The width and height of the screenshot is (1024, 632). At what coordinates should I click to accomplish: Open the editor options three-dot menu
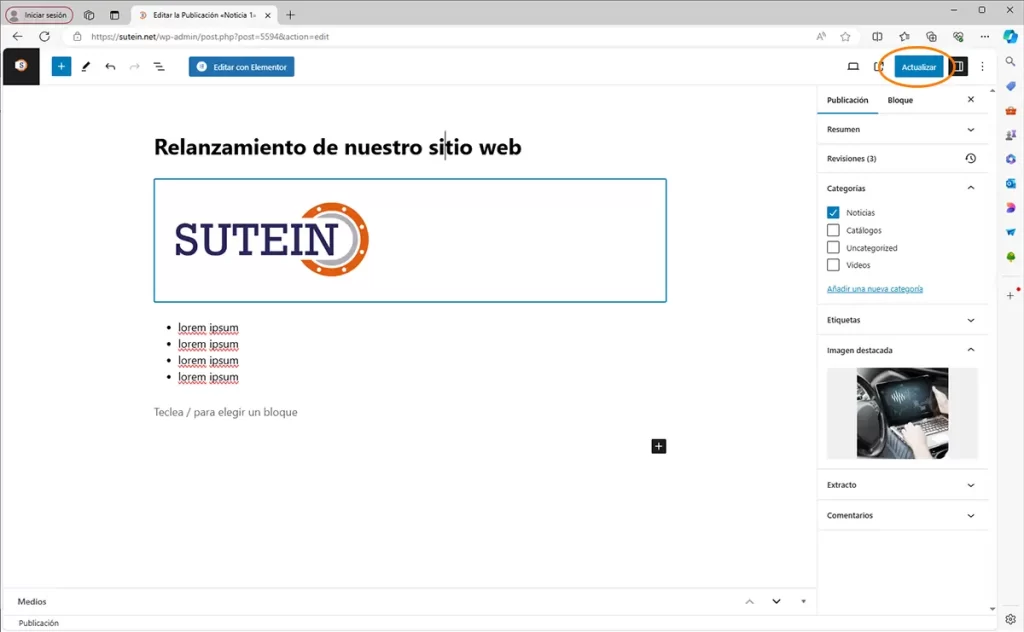tap(982, 67)
